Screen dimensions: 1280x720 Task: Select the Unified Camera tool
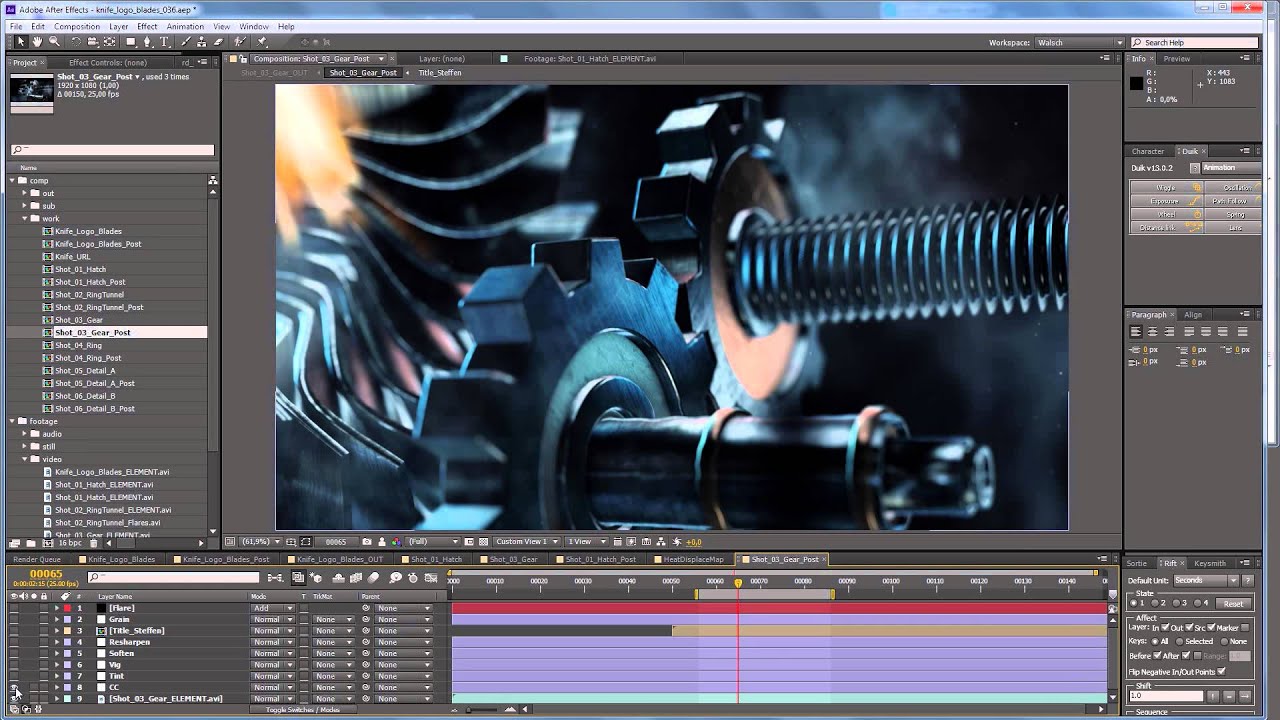(92, 42)
